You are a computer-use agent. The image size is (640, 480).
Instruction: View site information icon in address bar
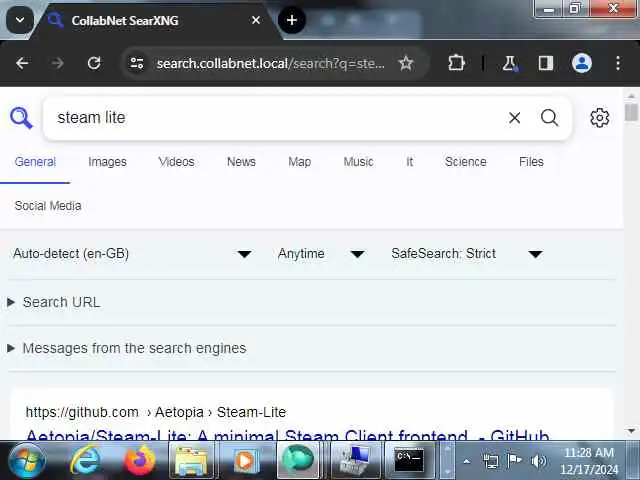coord(137,63)
